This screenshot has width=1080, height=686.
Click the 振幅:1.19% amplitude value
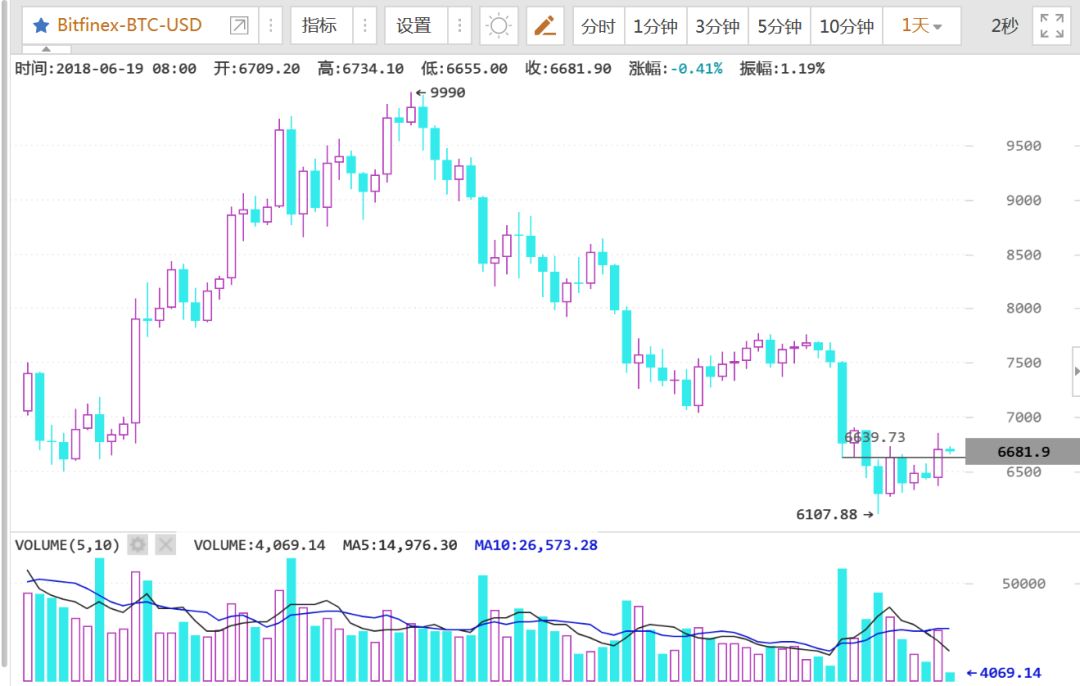click(x=782, y=68)
